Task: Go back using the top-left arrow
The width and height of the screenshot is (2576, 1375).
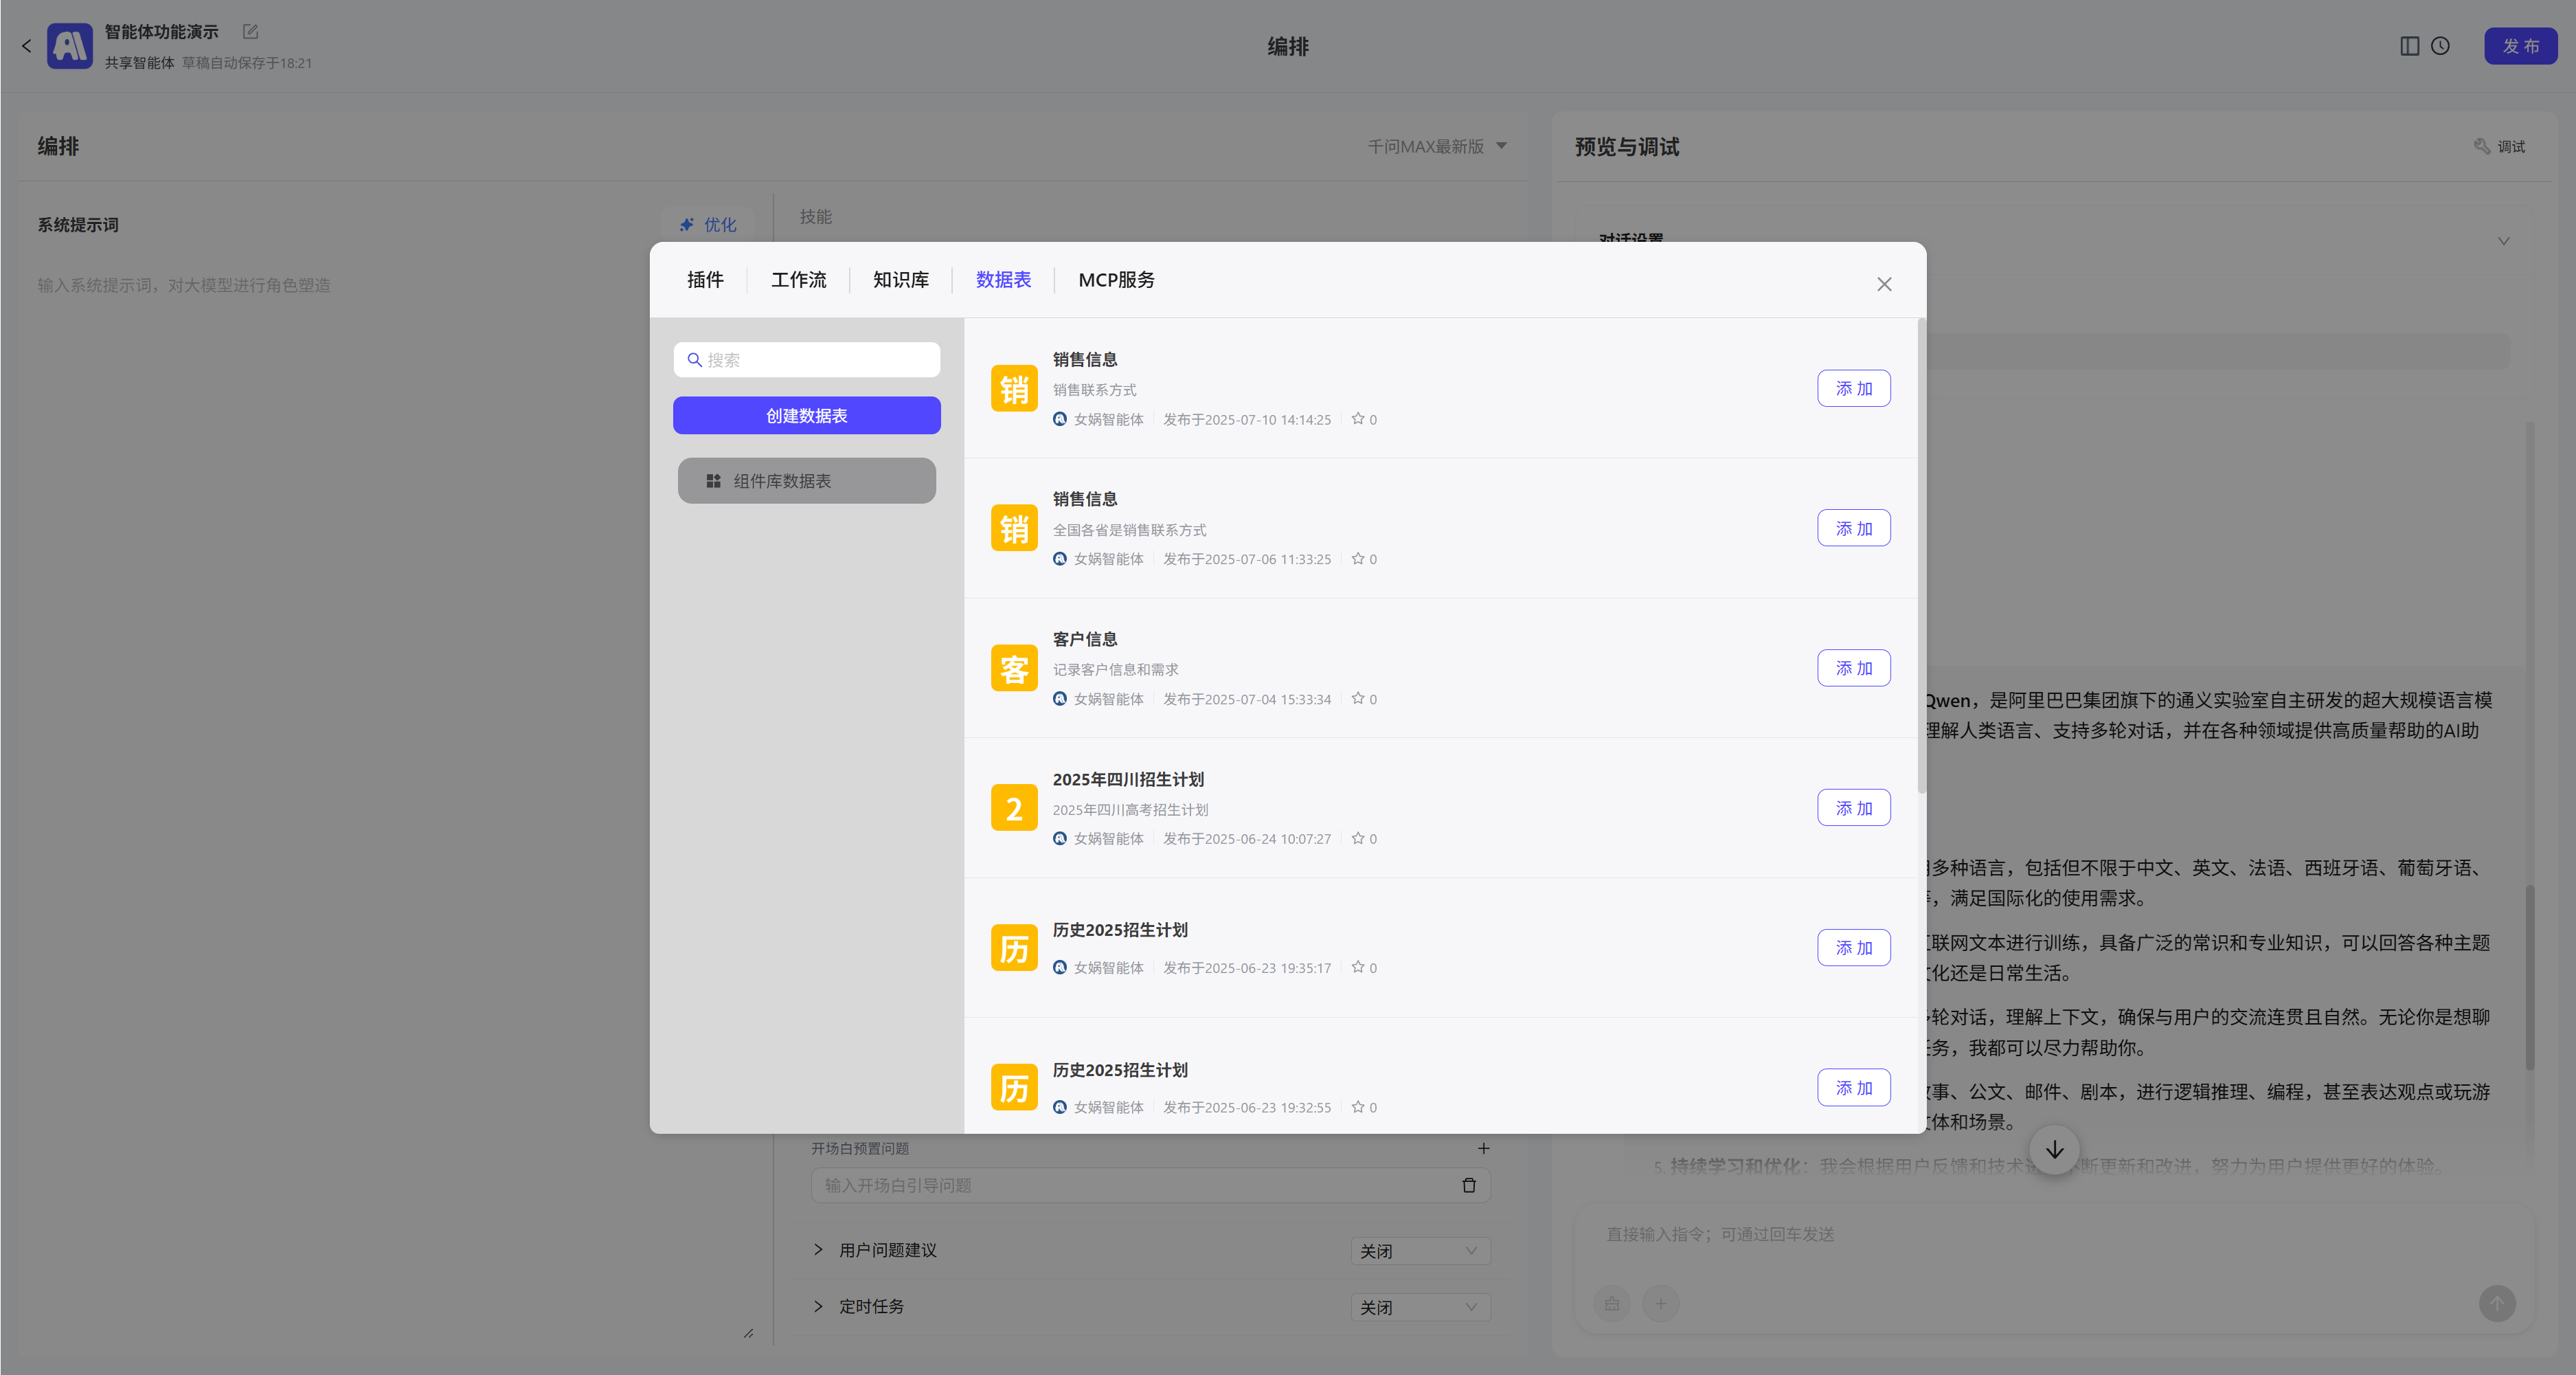Action: coord(27,46)
